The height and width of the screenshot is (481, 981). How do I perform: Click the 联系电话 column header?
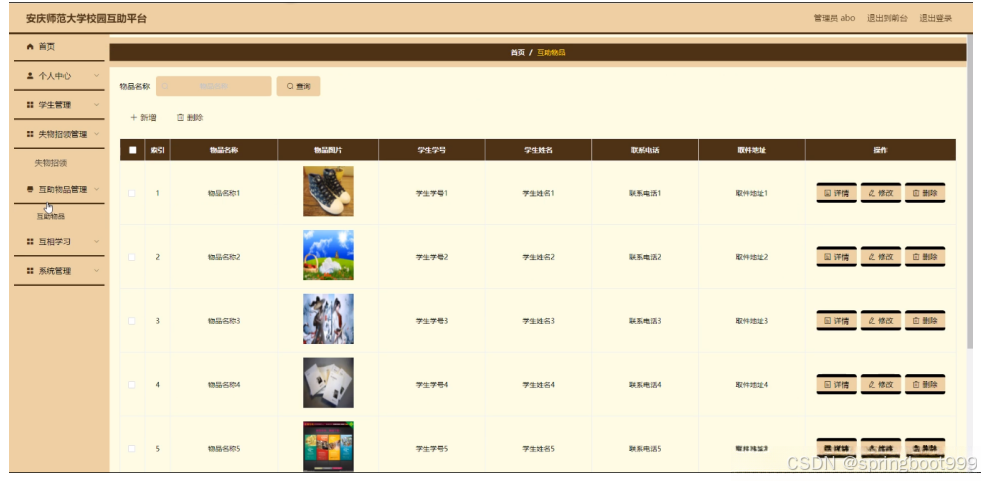645,150
